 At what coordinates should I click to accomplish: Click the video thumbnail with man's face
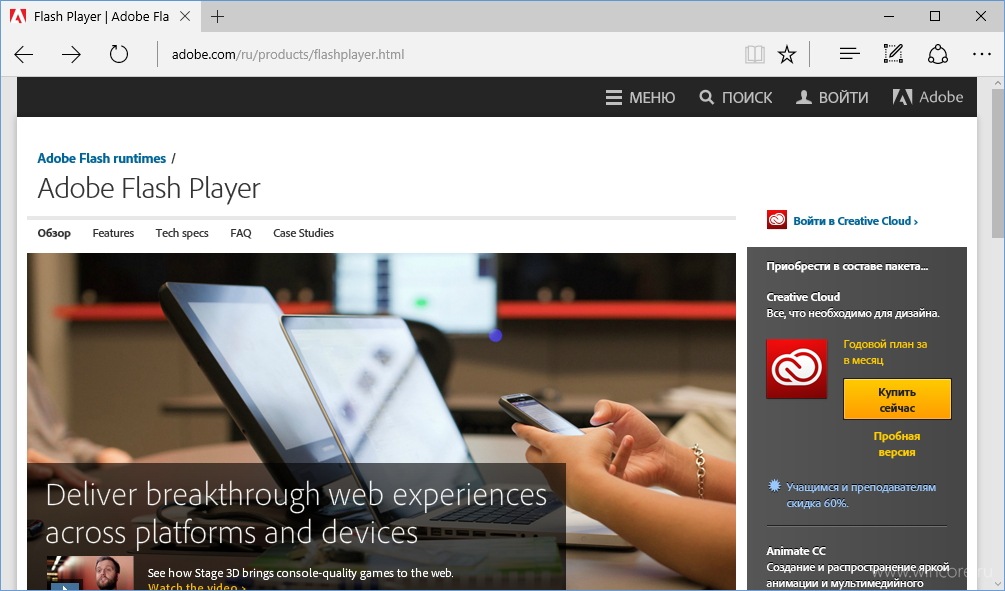90,573
